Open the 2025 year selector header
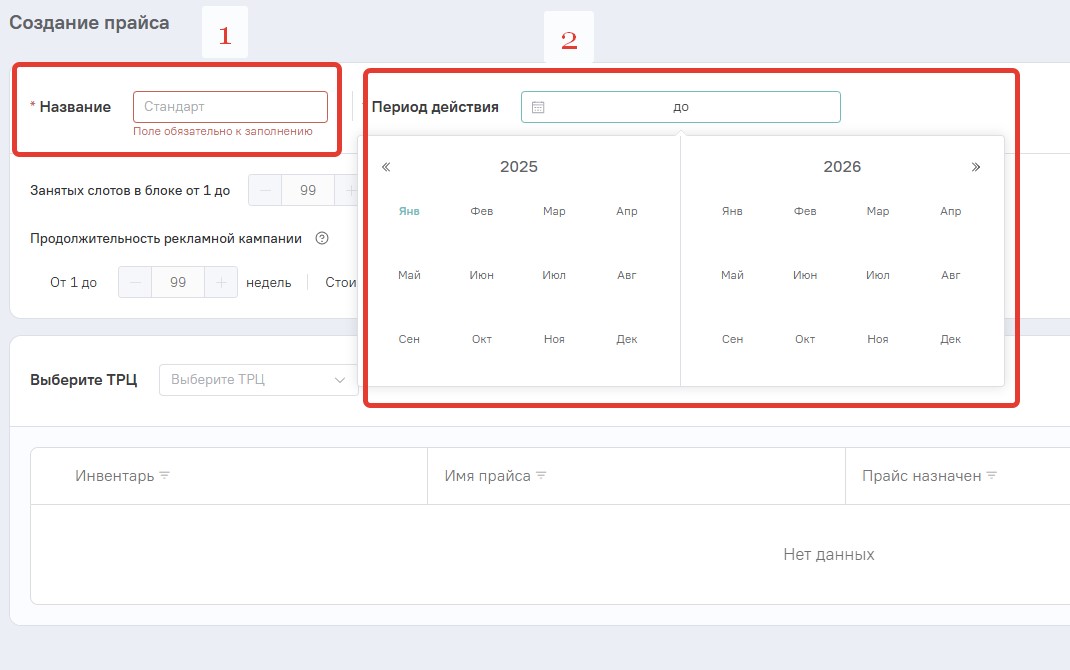The width and height of the screenshot is (1070, 670). 518,167
